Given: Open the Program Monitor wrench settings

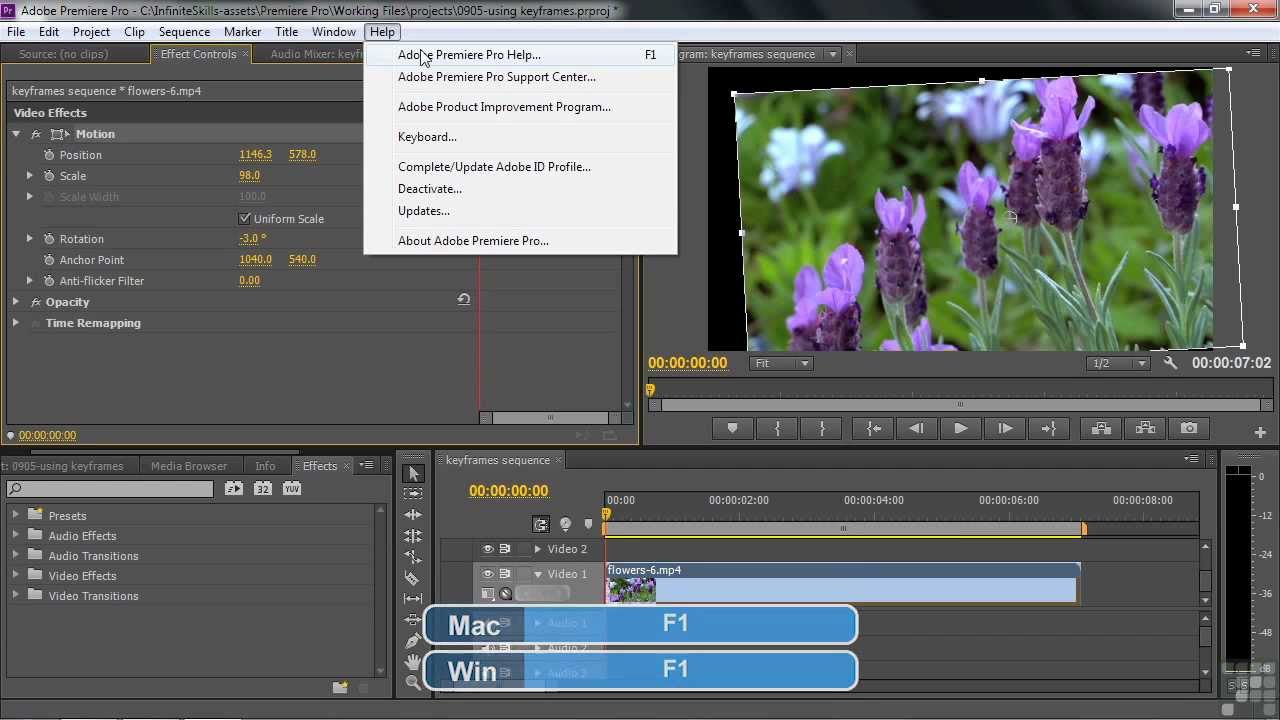Looking at the screenshot, I should (x=1170, y=363).
